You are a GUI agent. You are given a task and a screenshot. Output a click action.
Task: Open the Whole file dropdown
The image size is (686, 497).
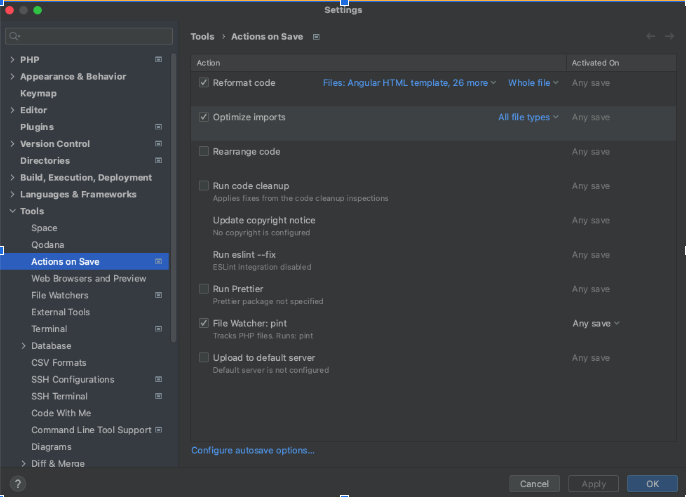(533, 83)
